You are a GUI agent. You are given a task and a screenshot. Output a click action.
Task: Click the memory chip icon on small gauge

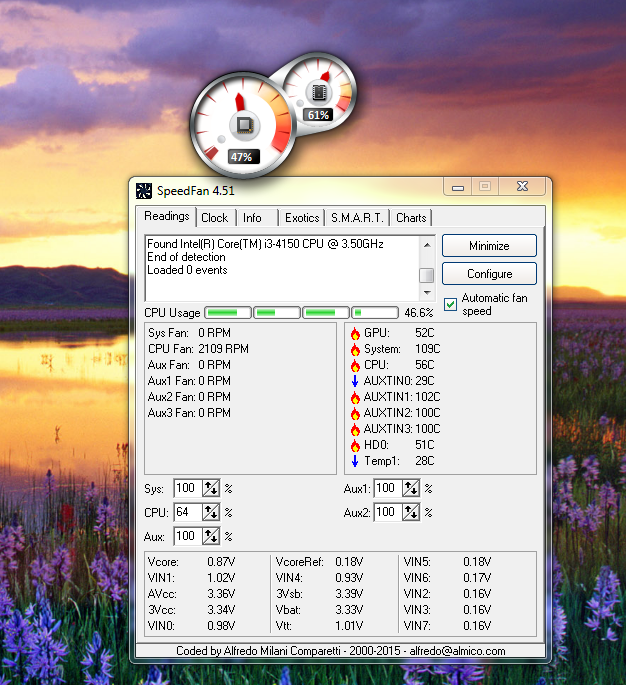(319, 92)
